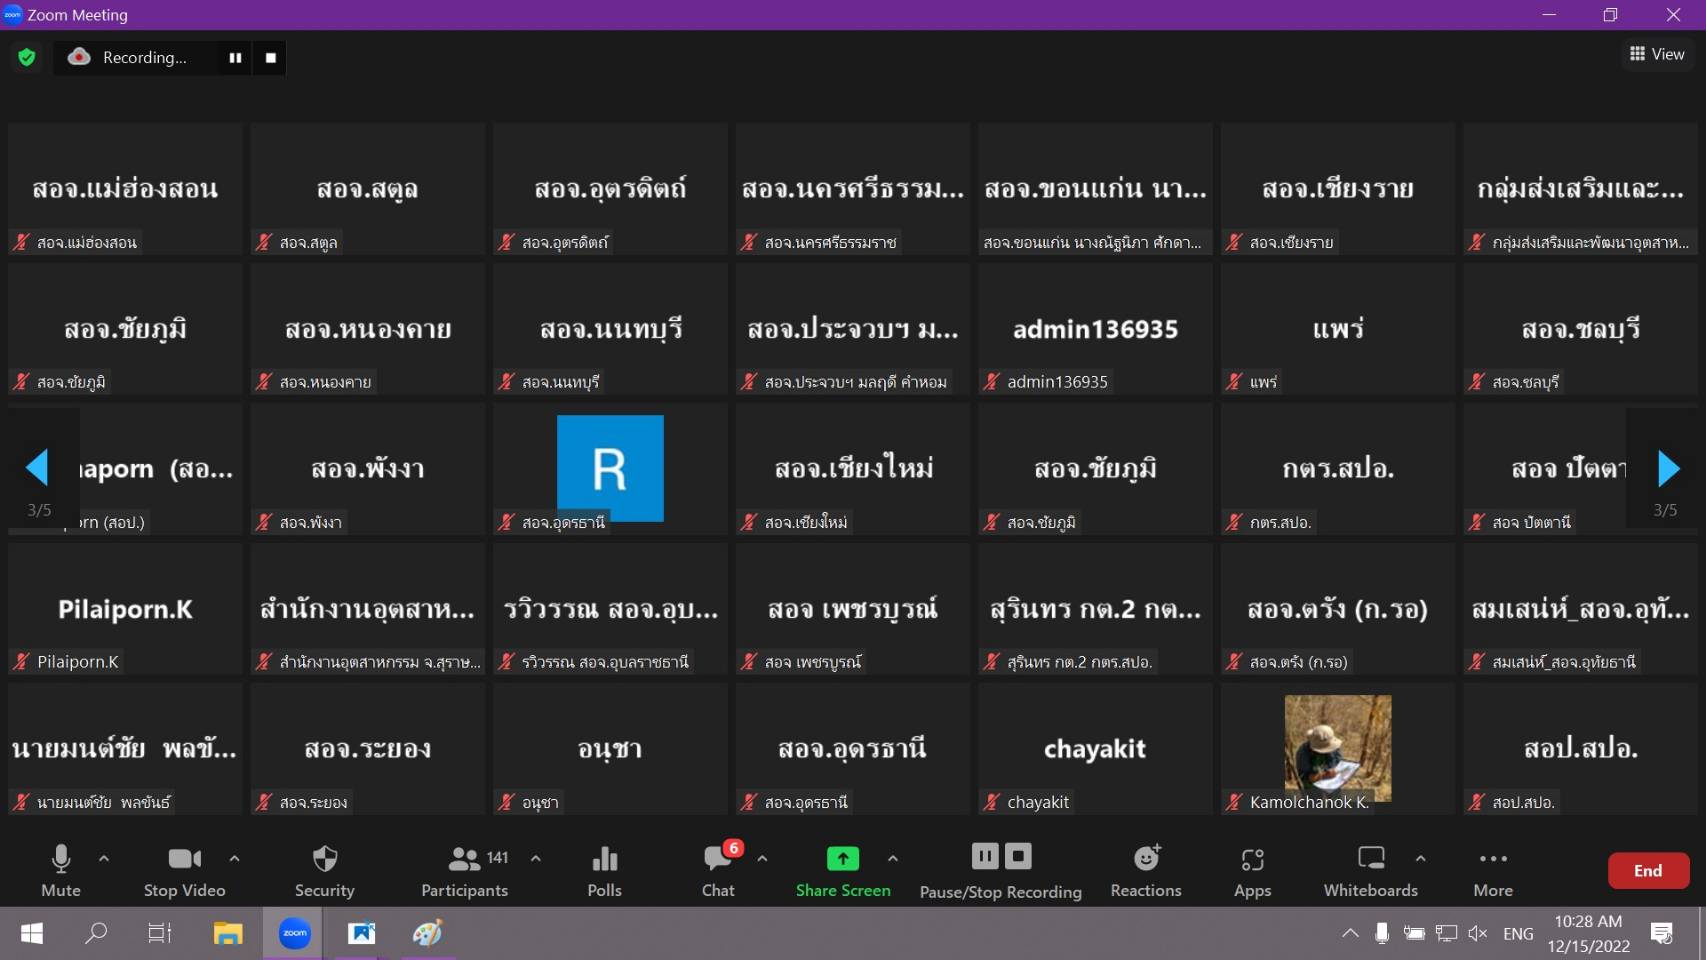Image resolution: width=1706 pixels, height=960 pixels.
Task: Select Kamolchanok K. participant video tile
Action: [1337, 748]
